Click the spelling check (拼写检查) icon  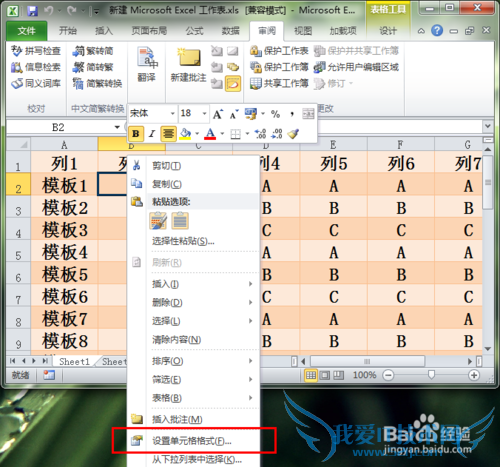coord(36,51)
